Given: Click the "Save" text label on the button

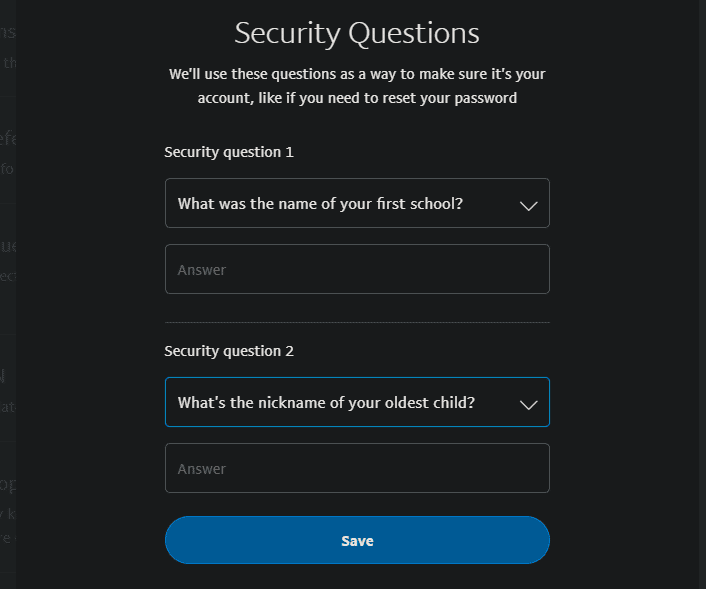Looking at the screenshot, I should pyautogui.click(x=357, y=540).
